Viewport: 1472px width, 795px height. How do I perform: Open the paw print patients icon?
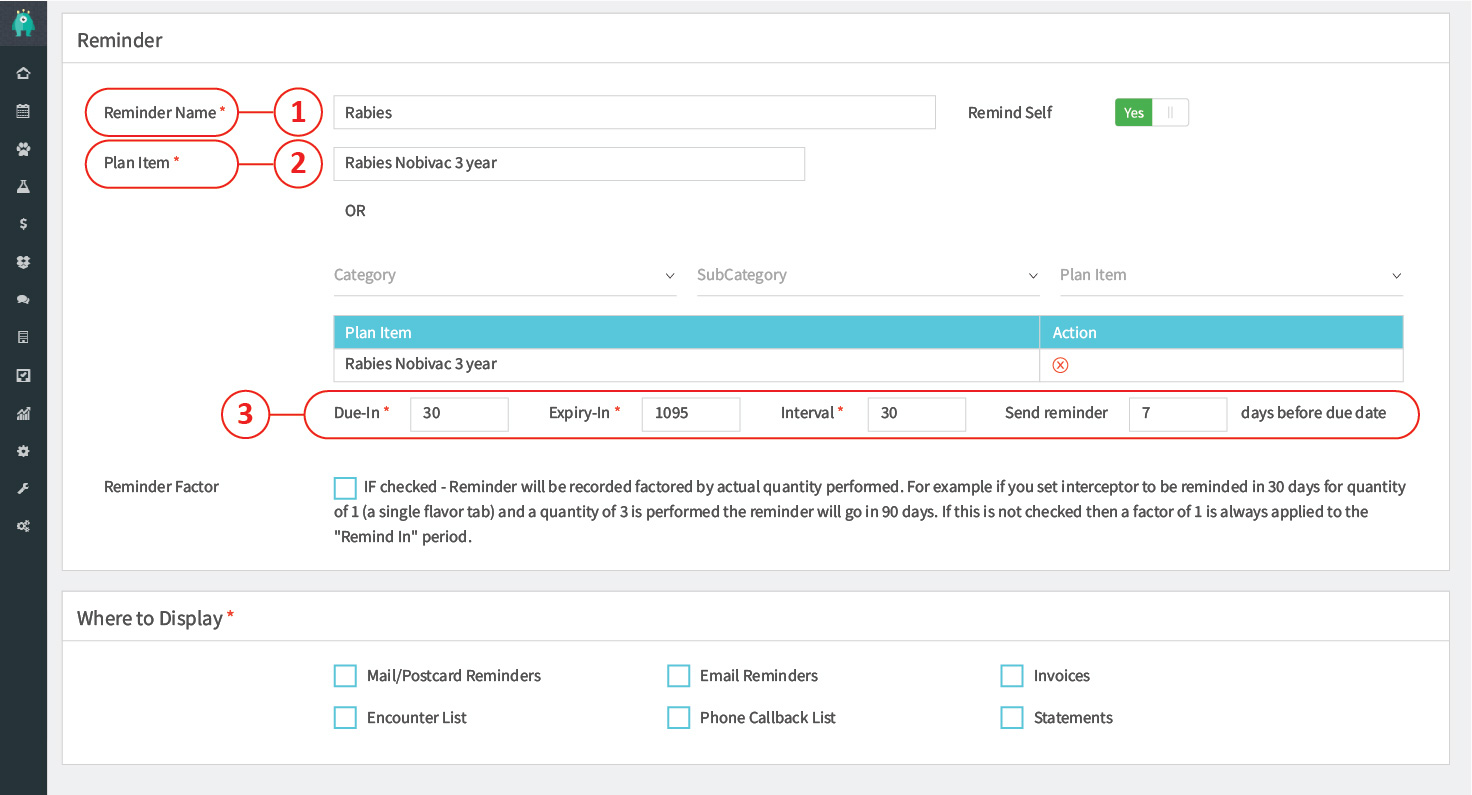23,149
